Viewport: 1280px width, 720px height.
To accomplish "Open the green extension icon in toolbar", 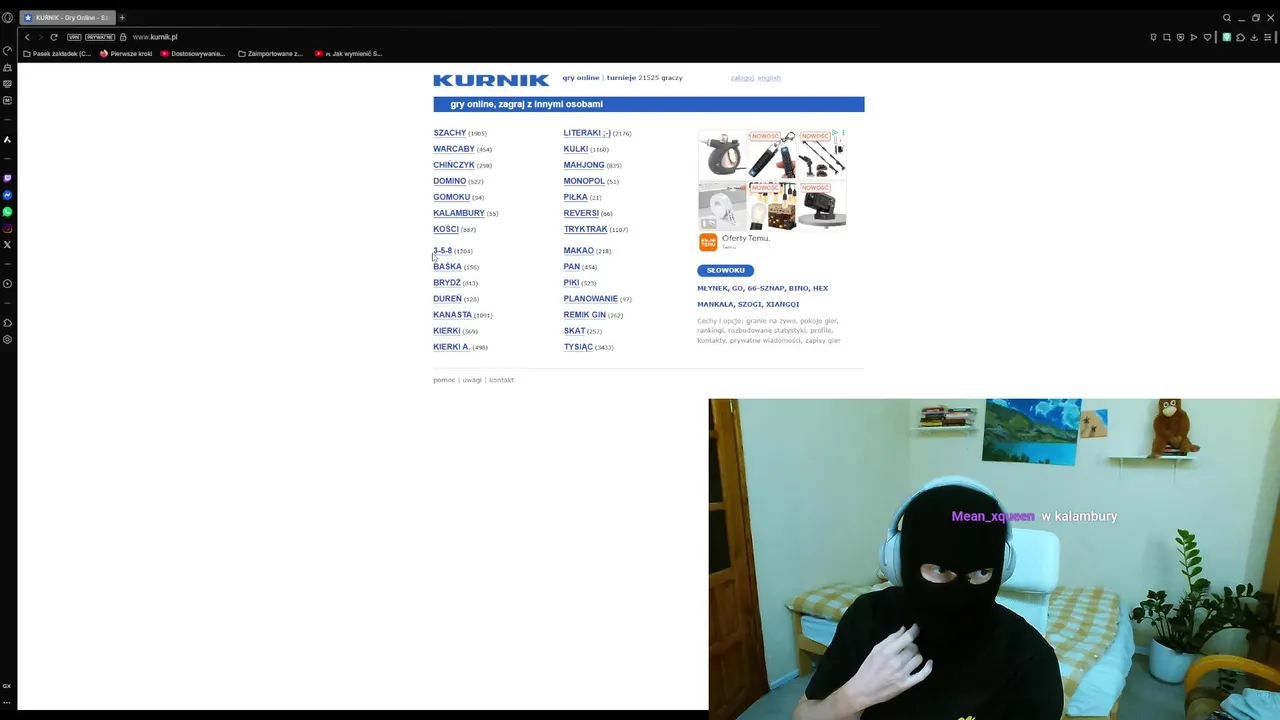I will coord(1227,37).
